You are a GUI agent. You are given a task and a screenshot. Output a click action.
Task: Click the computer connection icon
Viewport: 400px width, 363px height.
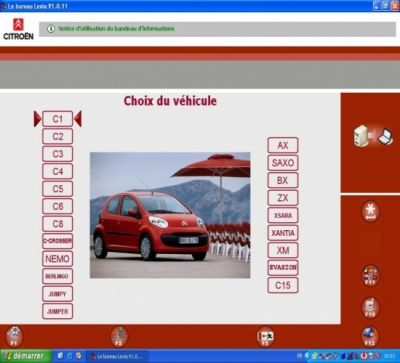click(x=373, y=136)
